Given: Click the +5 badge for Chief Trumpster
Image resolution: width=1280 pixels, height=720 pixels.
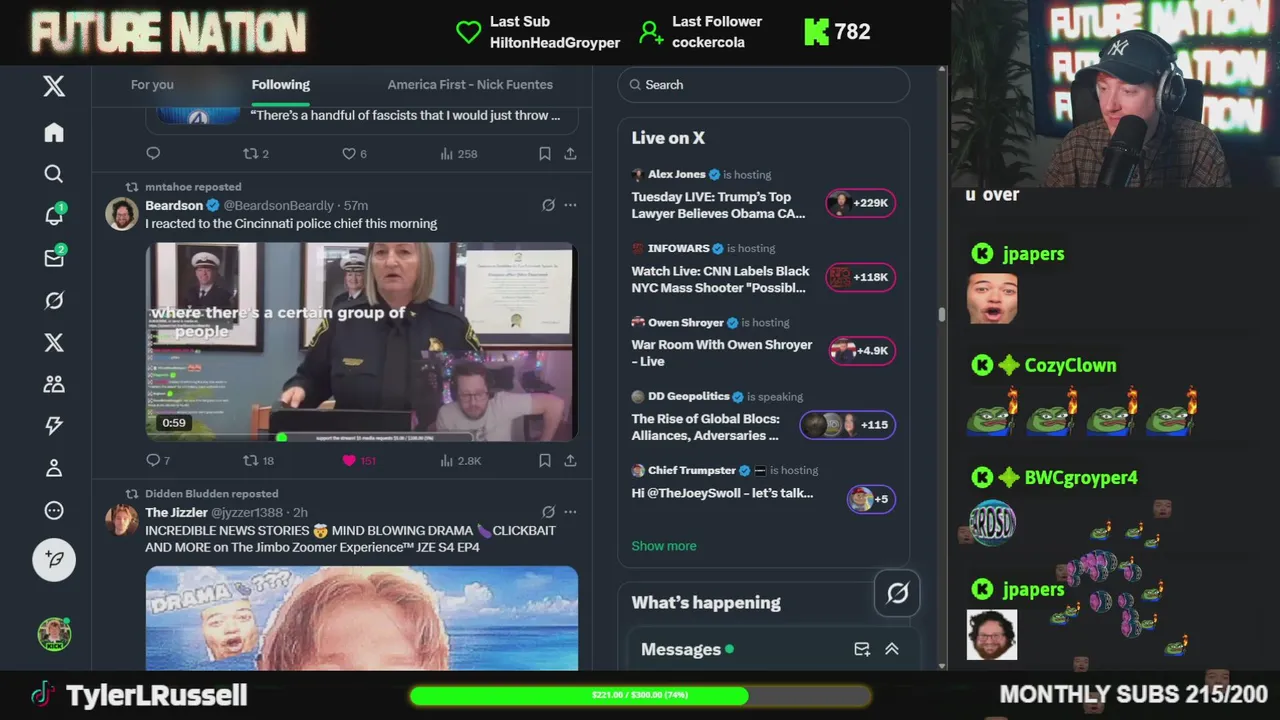Looking at the screenshot, I should tap(871, 499).
